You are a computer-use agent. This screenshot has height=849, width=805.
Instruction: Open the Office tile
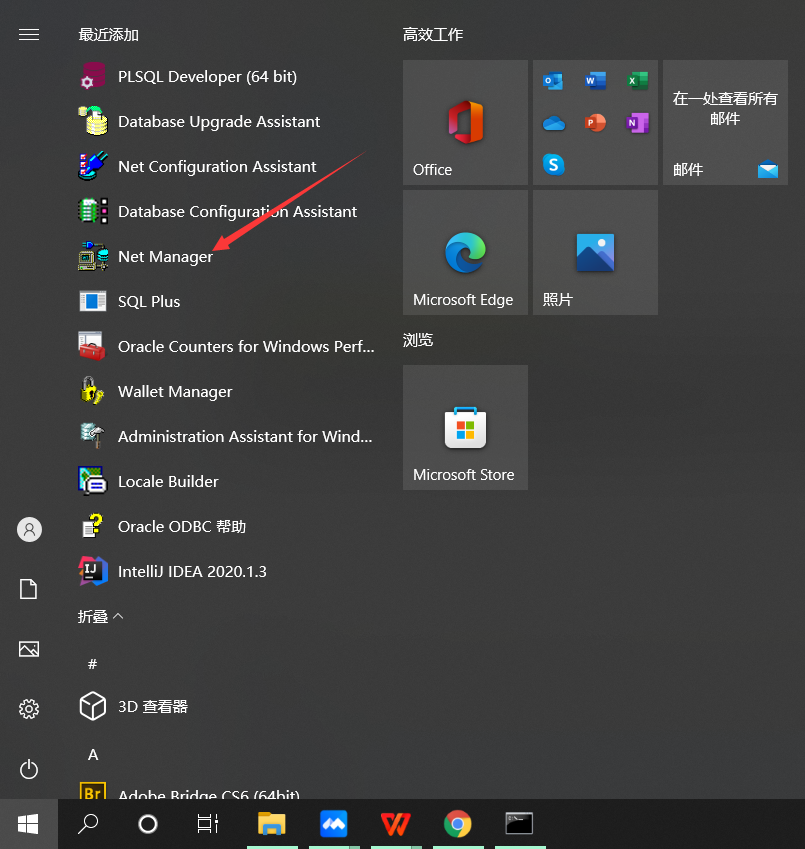point(465,122)
